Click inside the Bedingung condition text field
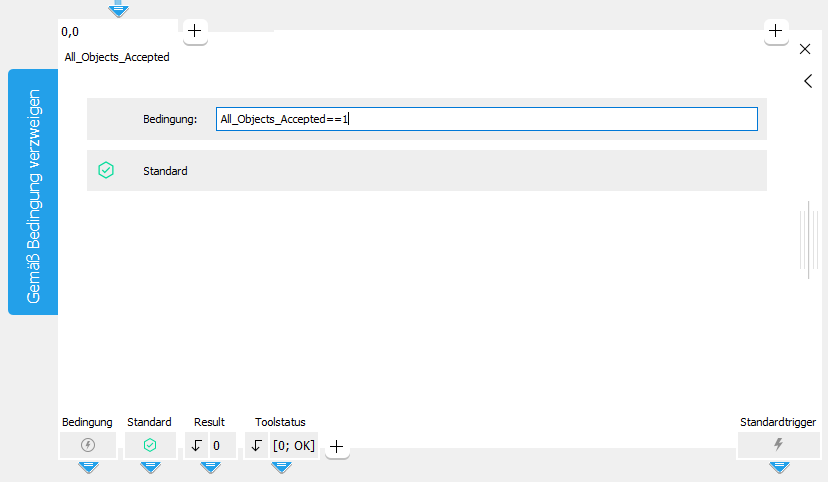The height and width of the screenshot is (482, 828). tap(486, 119)
